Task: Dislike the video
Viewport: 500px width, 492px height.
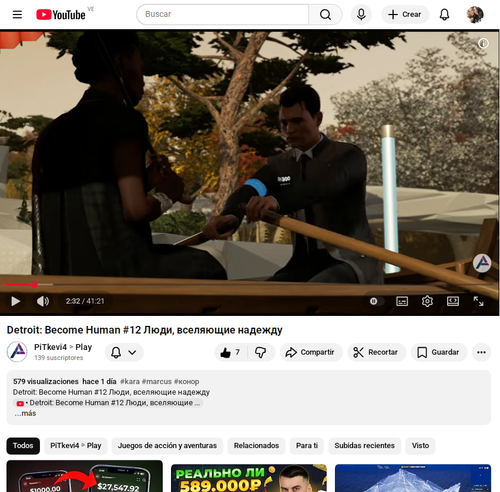Action: pos(261,352)
